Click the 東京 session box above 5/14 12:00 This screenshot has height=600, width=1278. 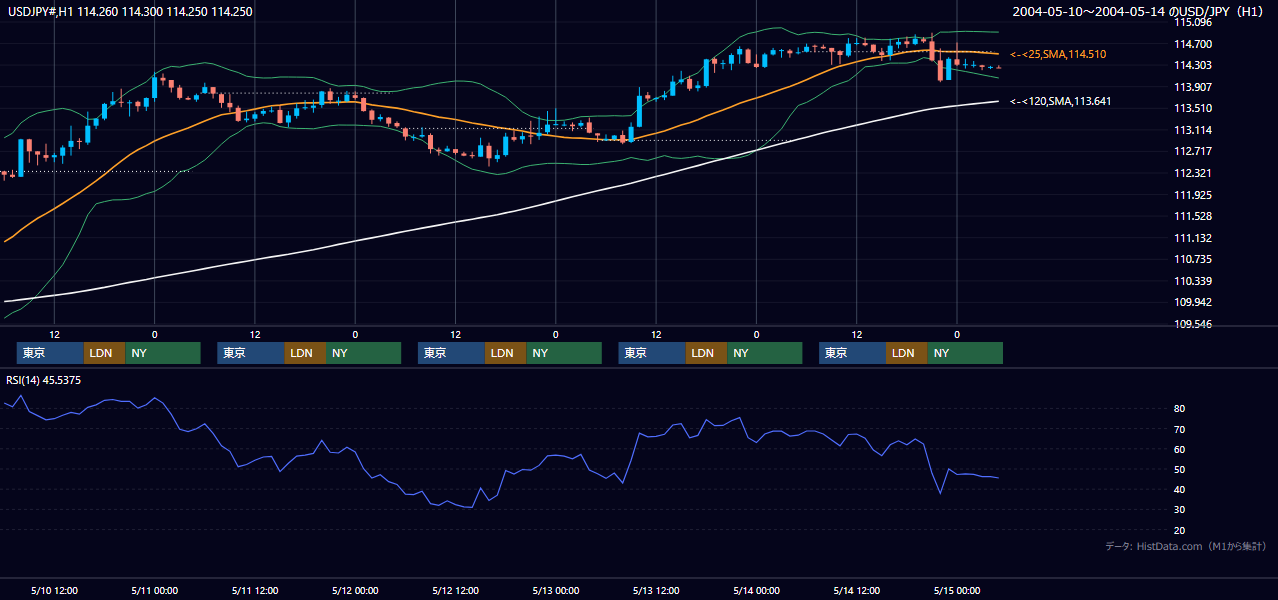coord(852,353)
